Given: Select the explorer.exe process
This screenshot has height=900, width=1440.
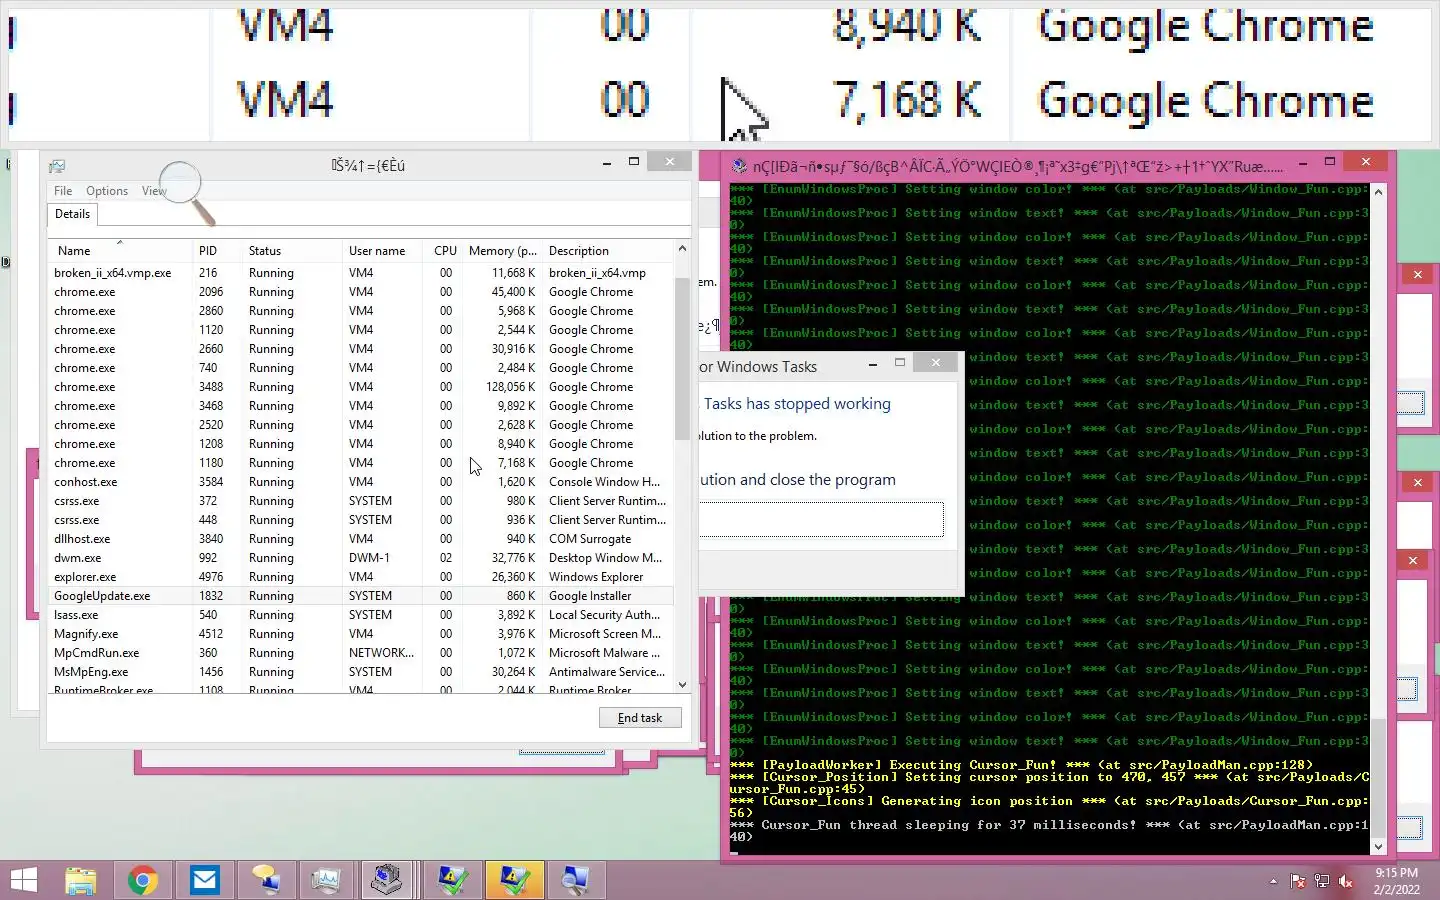Looking at the screenshot, I should tap(360, 577).
